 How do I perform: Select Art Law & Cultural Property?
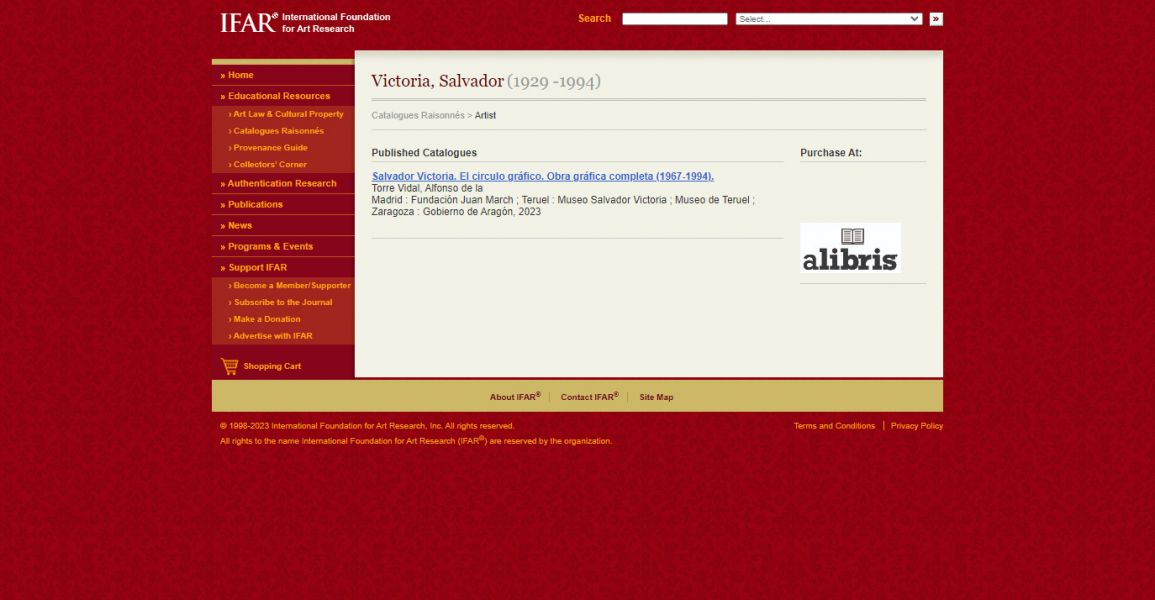pyautogui.click(x=288, y=114)
